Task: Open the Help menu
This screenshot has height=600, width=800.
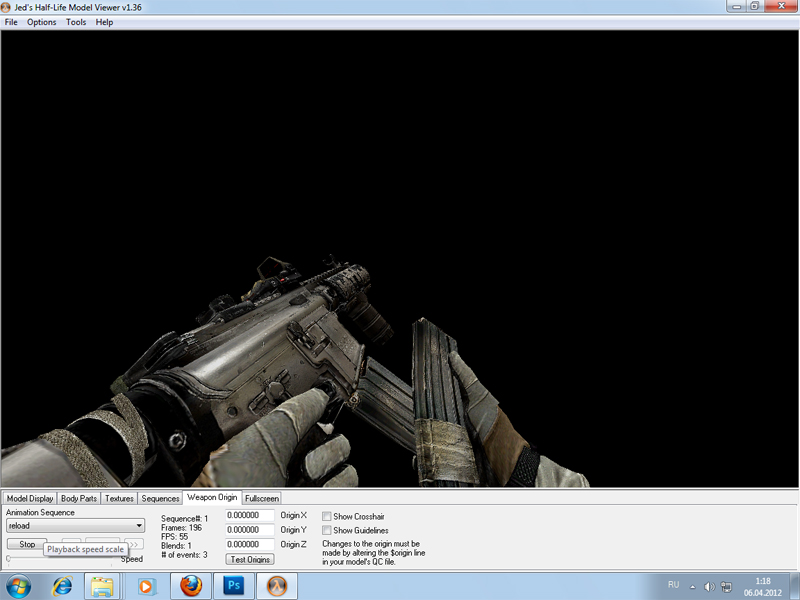Action: pos(104,22)
